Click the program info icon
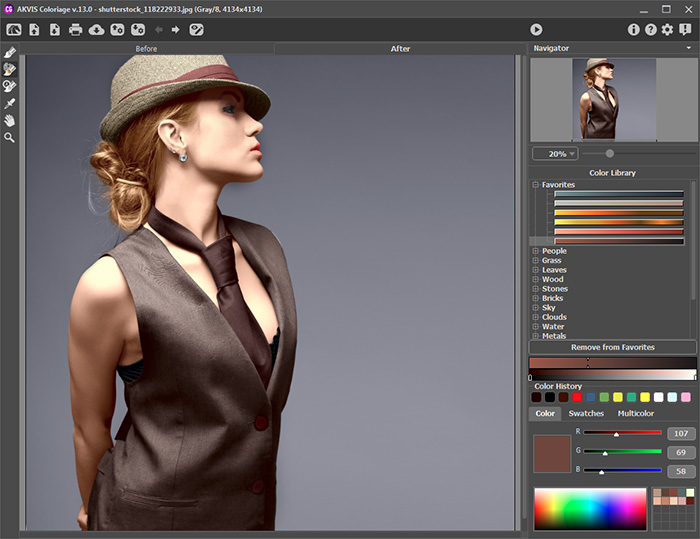700x539 pixels. 633,30
